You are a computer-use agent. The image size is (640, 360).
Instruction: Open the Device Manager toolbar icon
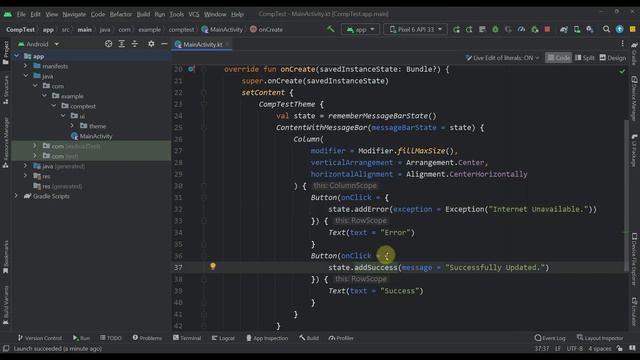pyautogui.click(x=577, y=29)
